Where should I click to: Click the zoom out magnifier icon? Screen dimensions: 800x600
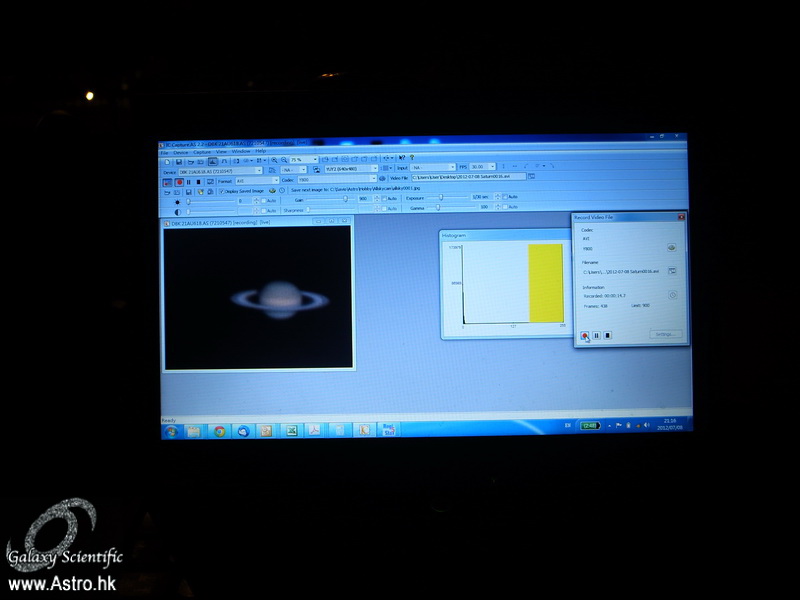coord(284,160)
